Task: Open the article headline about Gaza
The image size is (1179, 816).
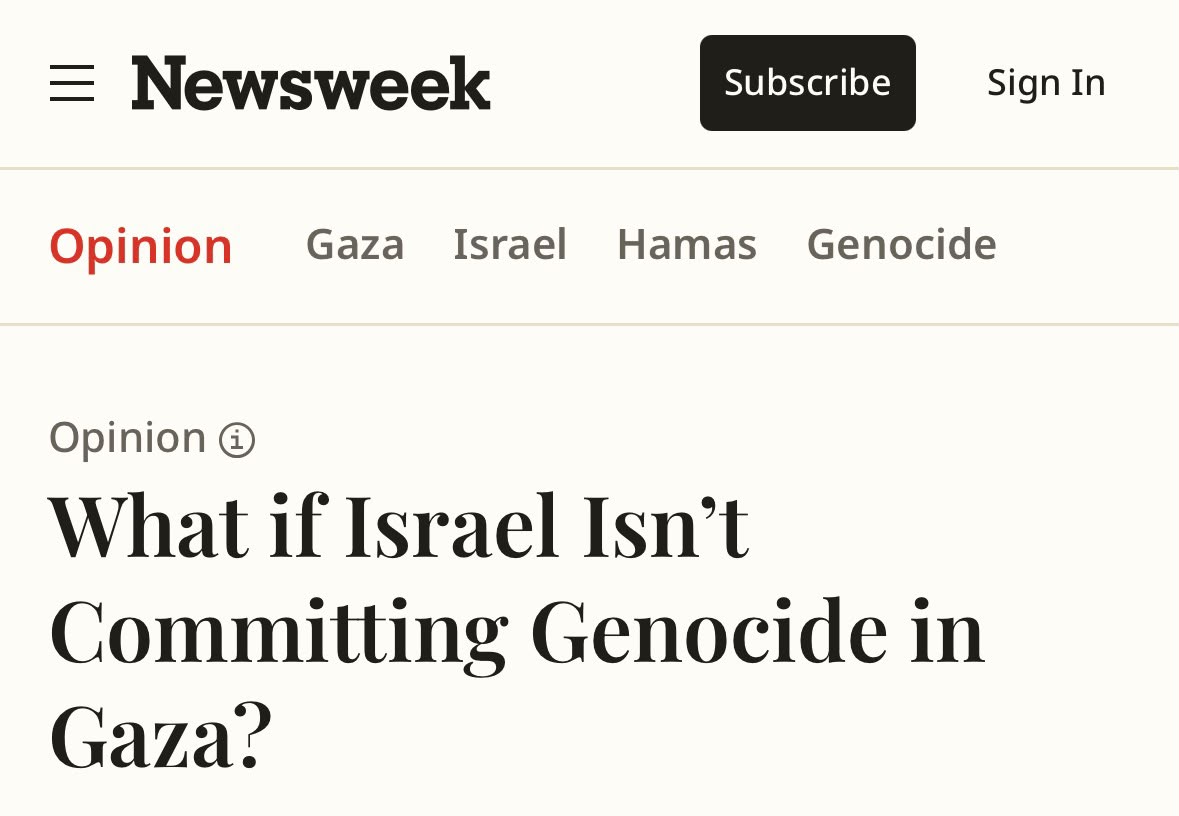Action: click(x=517, y=630)
